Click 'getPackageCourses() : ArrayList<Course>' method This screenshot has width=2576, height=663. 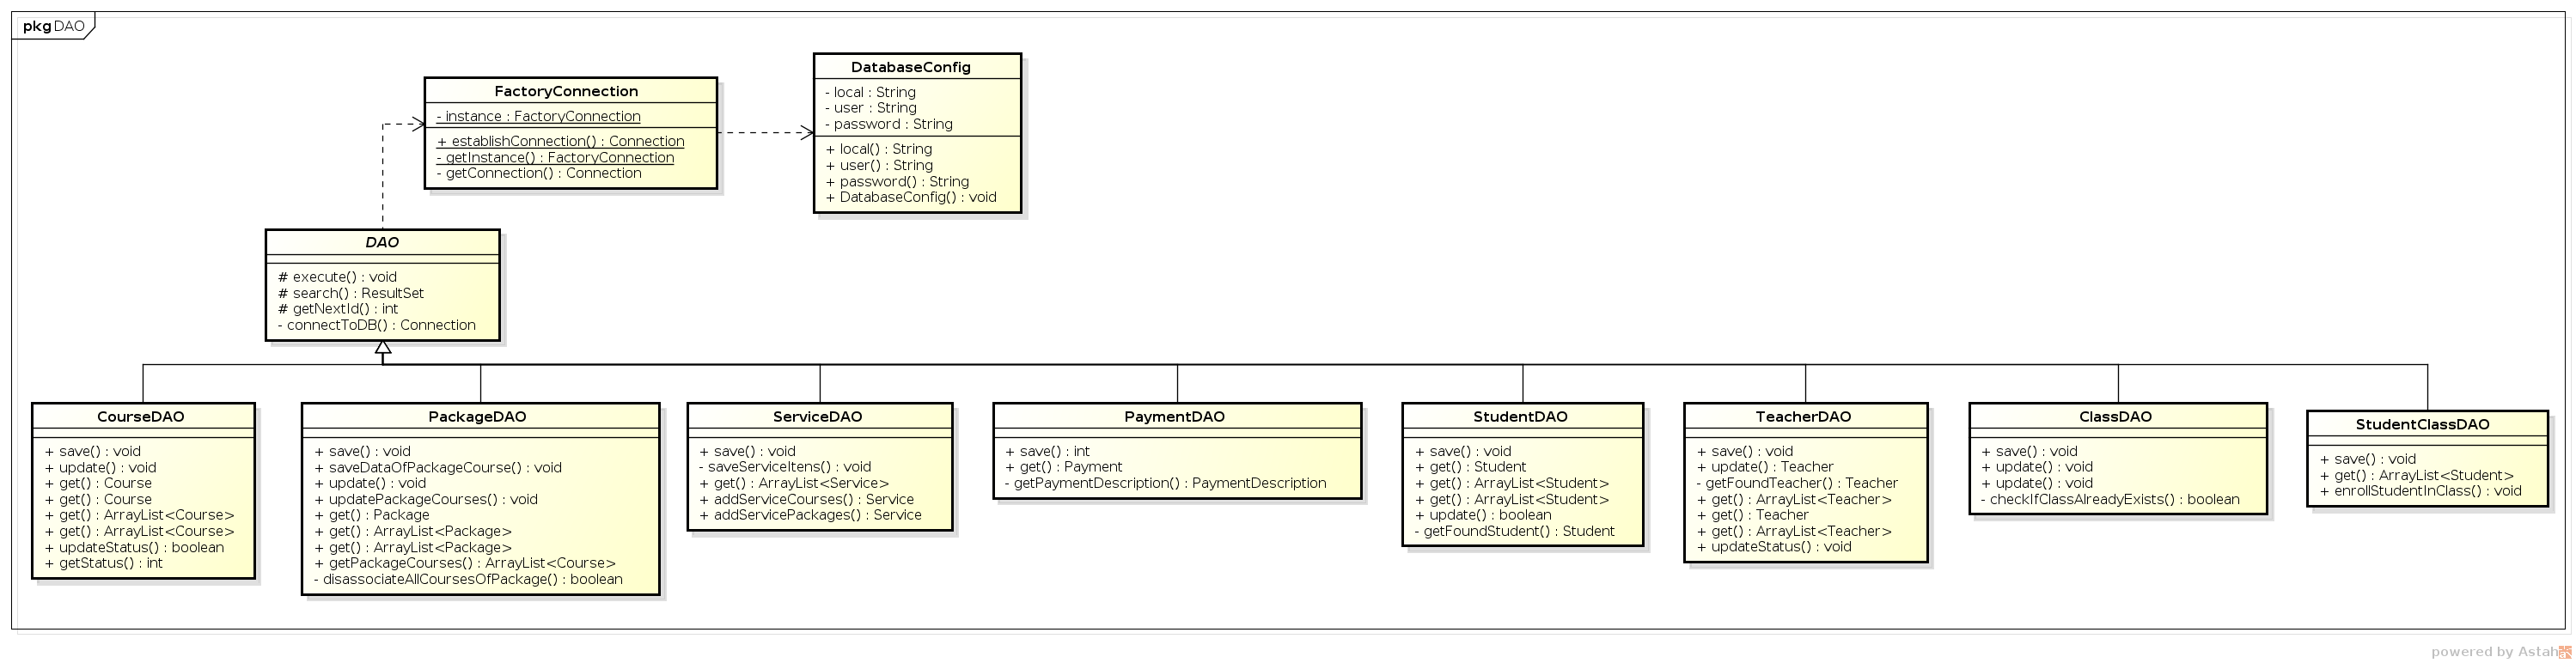click(x=464, y=563)
